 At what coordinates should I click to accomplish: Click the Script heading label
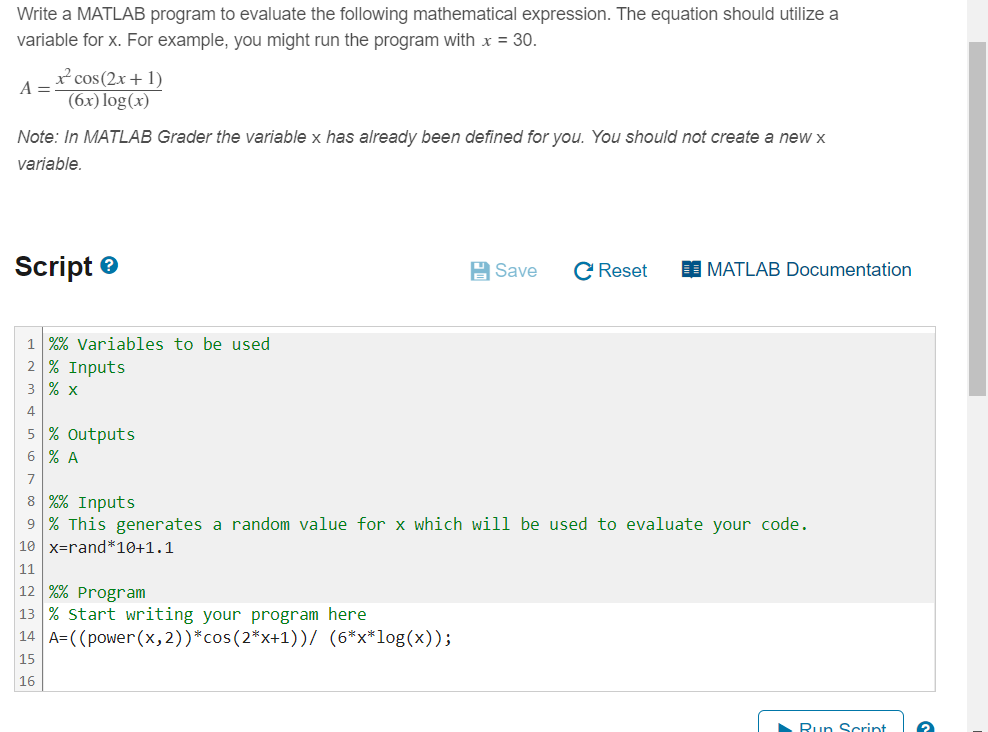point(54,266)
